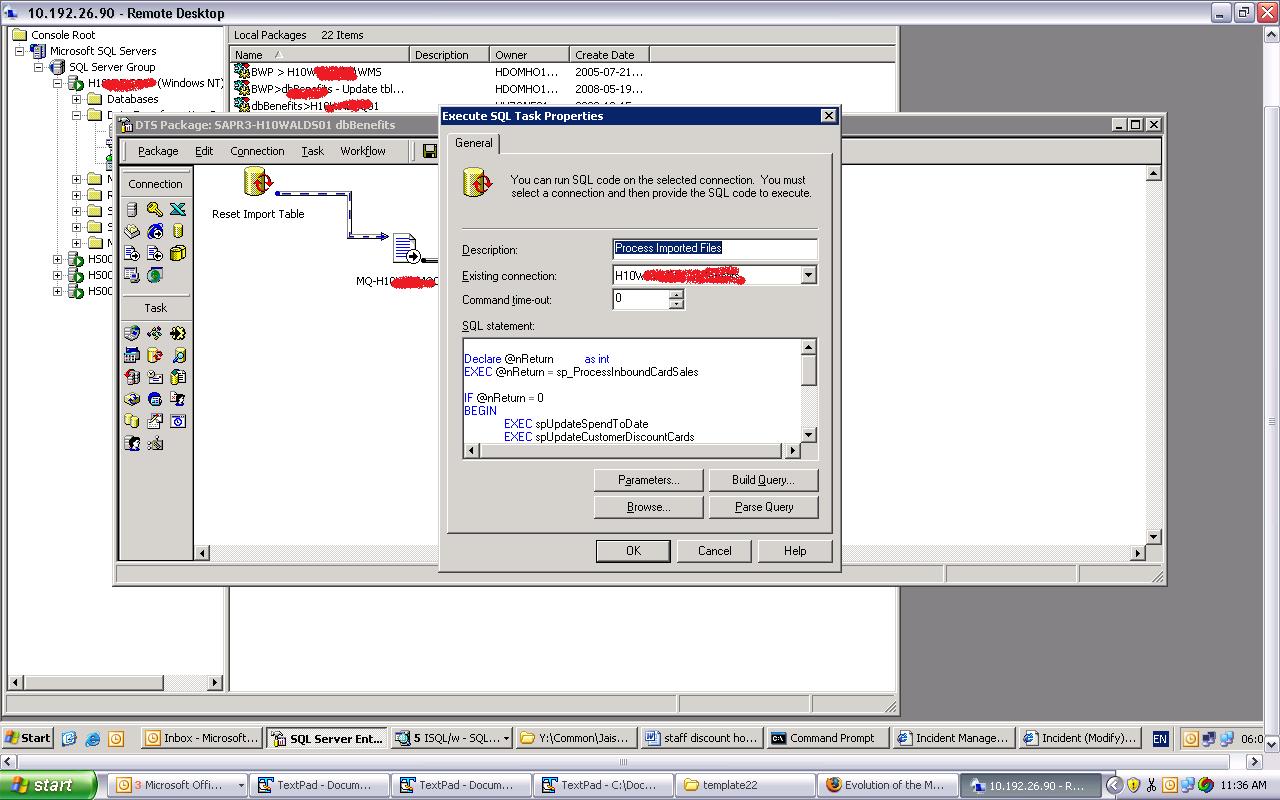
Task: Open the Connection menu
Action: click(x=257, y=151)
